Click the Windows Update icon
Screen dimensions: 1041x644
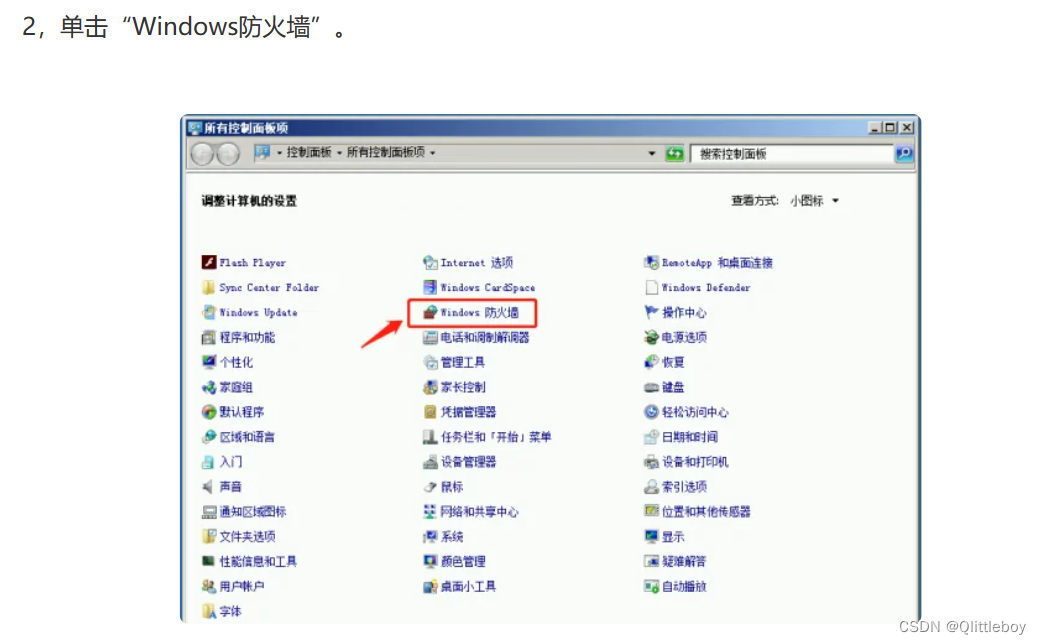coord(209,313)
